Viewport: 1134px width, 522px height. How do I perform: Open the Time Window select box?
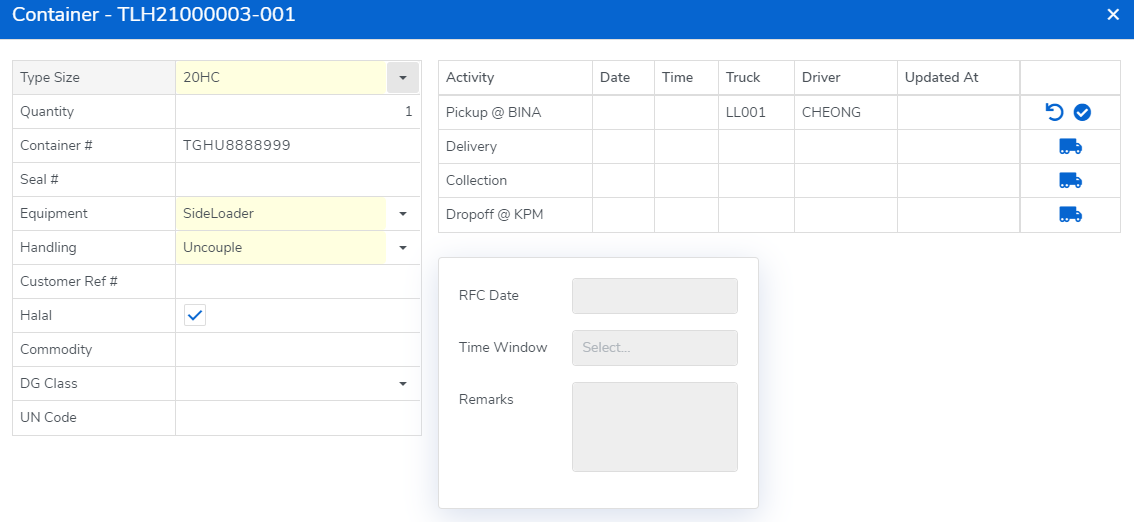click(654, 348)
